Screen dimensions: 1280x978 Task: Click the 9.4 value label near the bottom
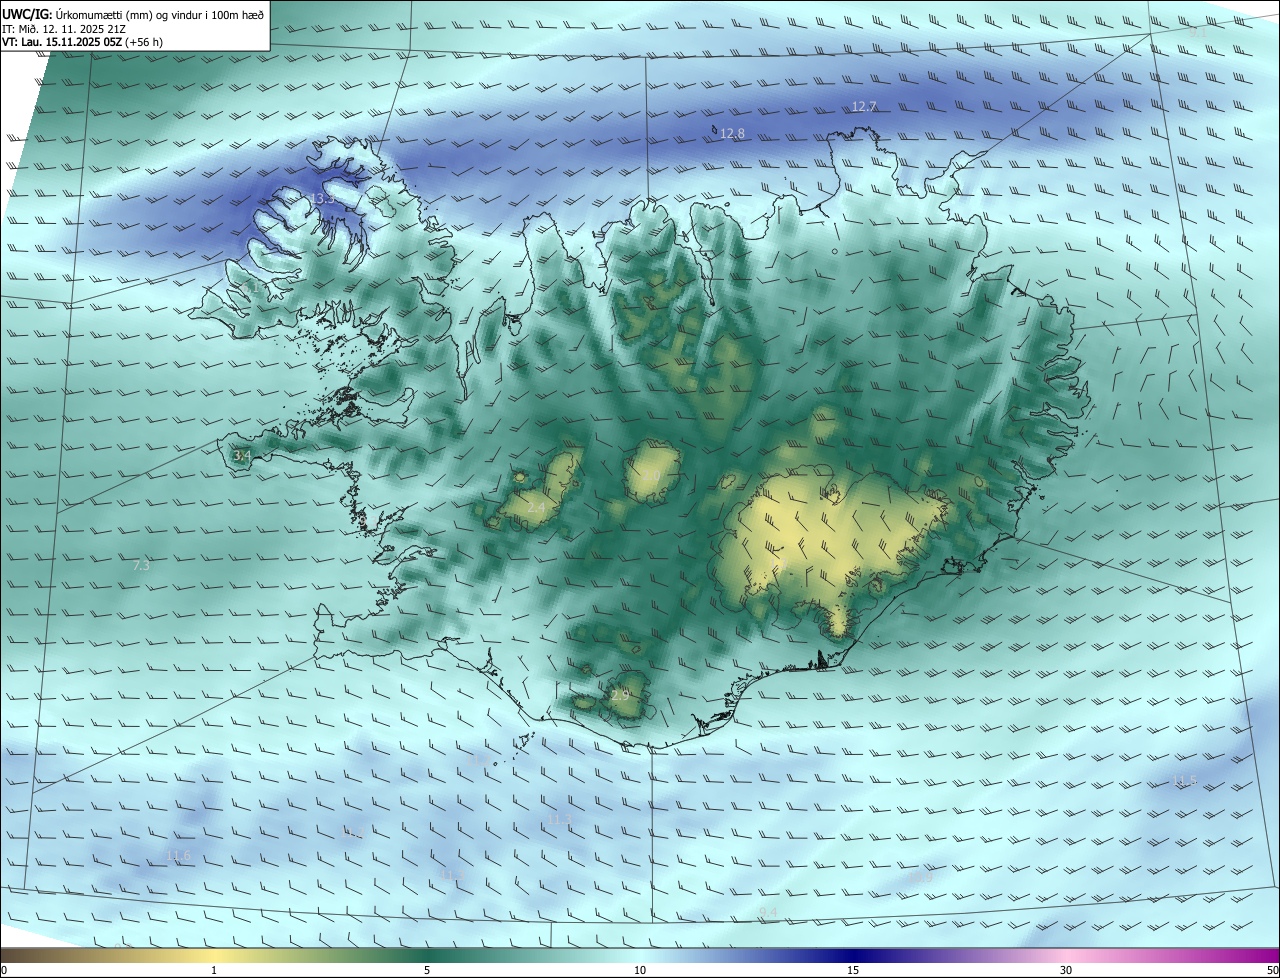pos(768,912)
